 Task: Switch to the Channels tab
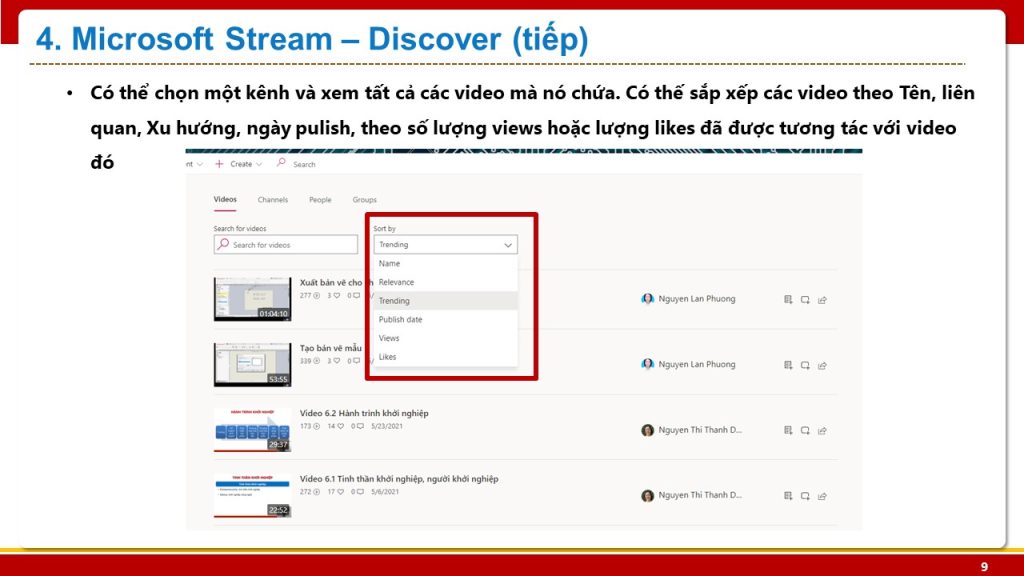(x=273, y=200)
